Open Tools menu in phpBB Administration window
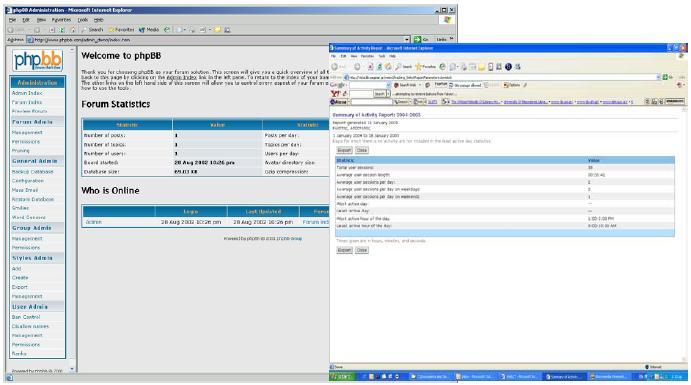The height and width of the screenshot is (385, 691). pos(83,20)
